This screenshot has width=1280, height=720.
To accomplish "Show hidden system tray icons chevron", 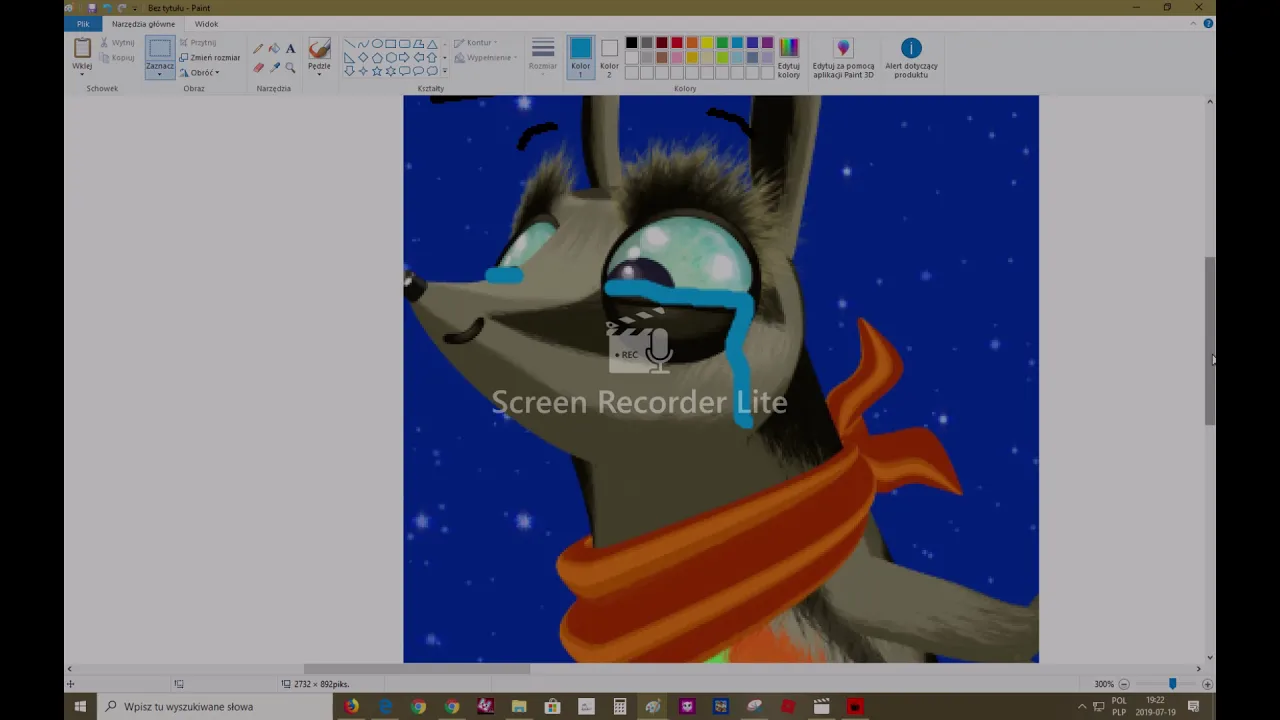I will 1082,707.
